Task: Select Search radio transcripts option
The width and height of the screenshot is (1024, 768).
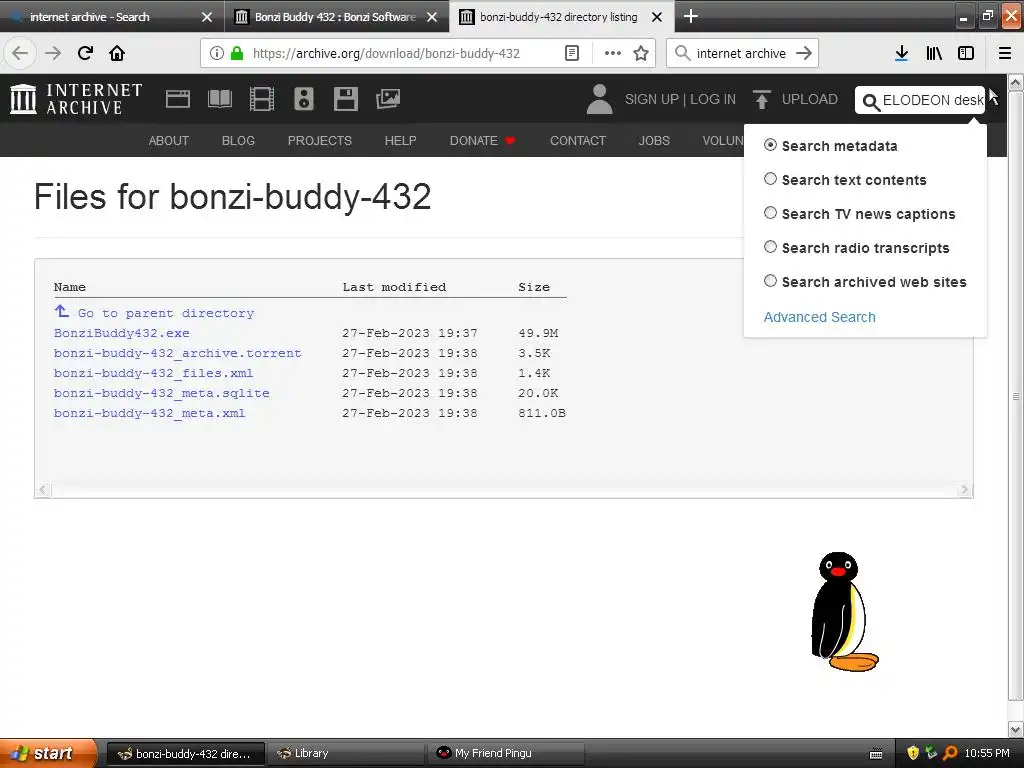Action: [771, 247]
